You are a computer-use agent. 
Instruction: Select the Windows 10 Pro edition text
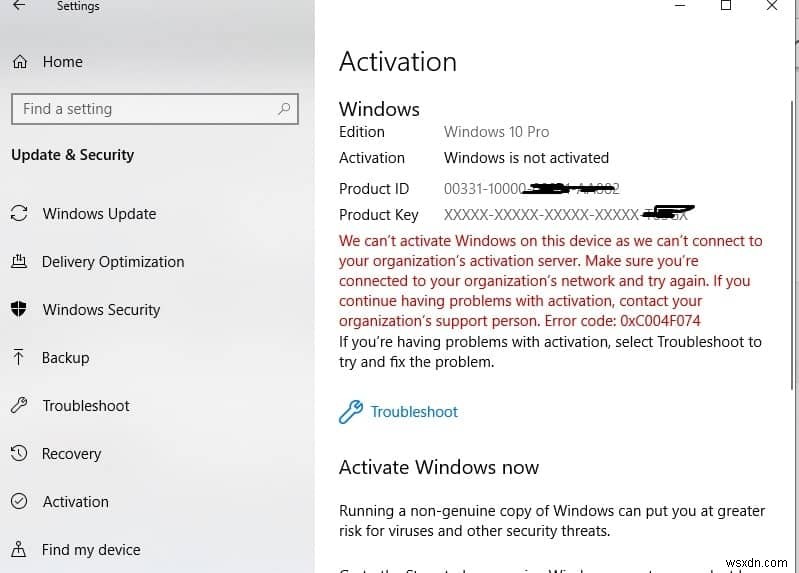496,132
